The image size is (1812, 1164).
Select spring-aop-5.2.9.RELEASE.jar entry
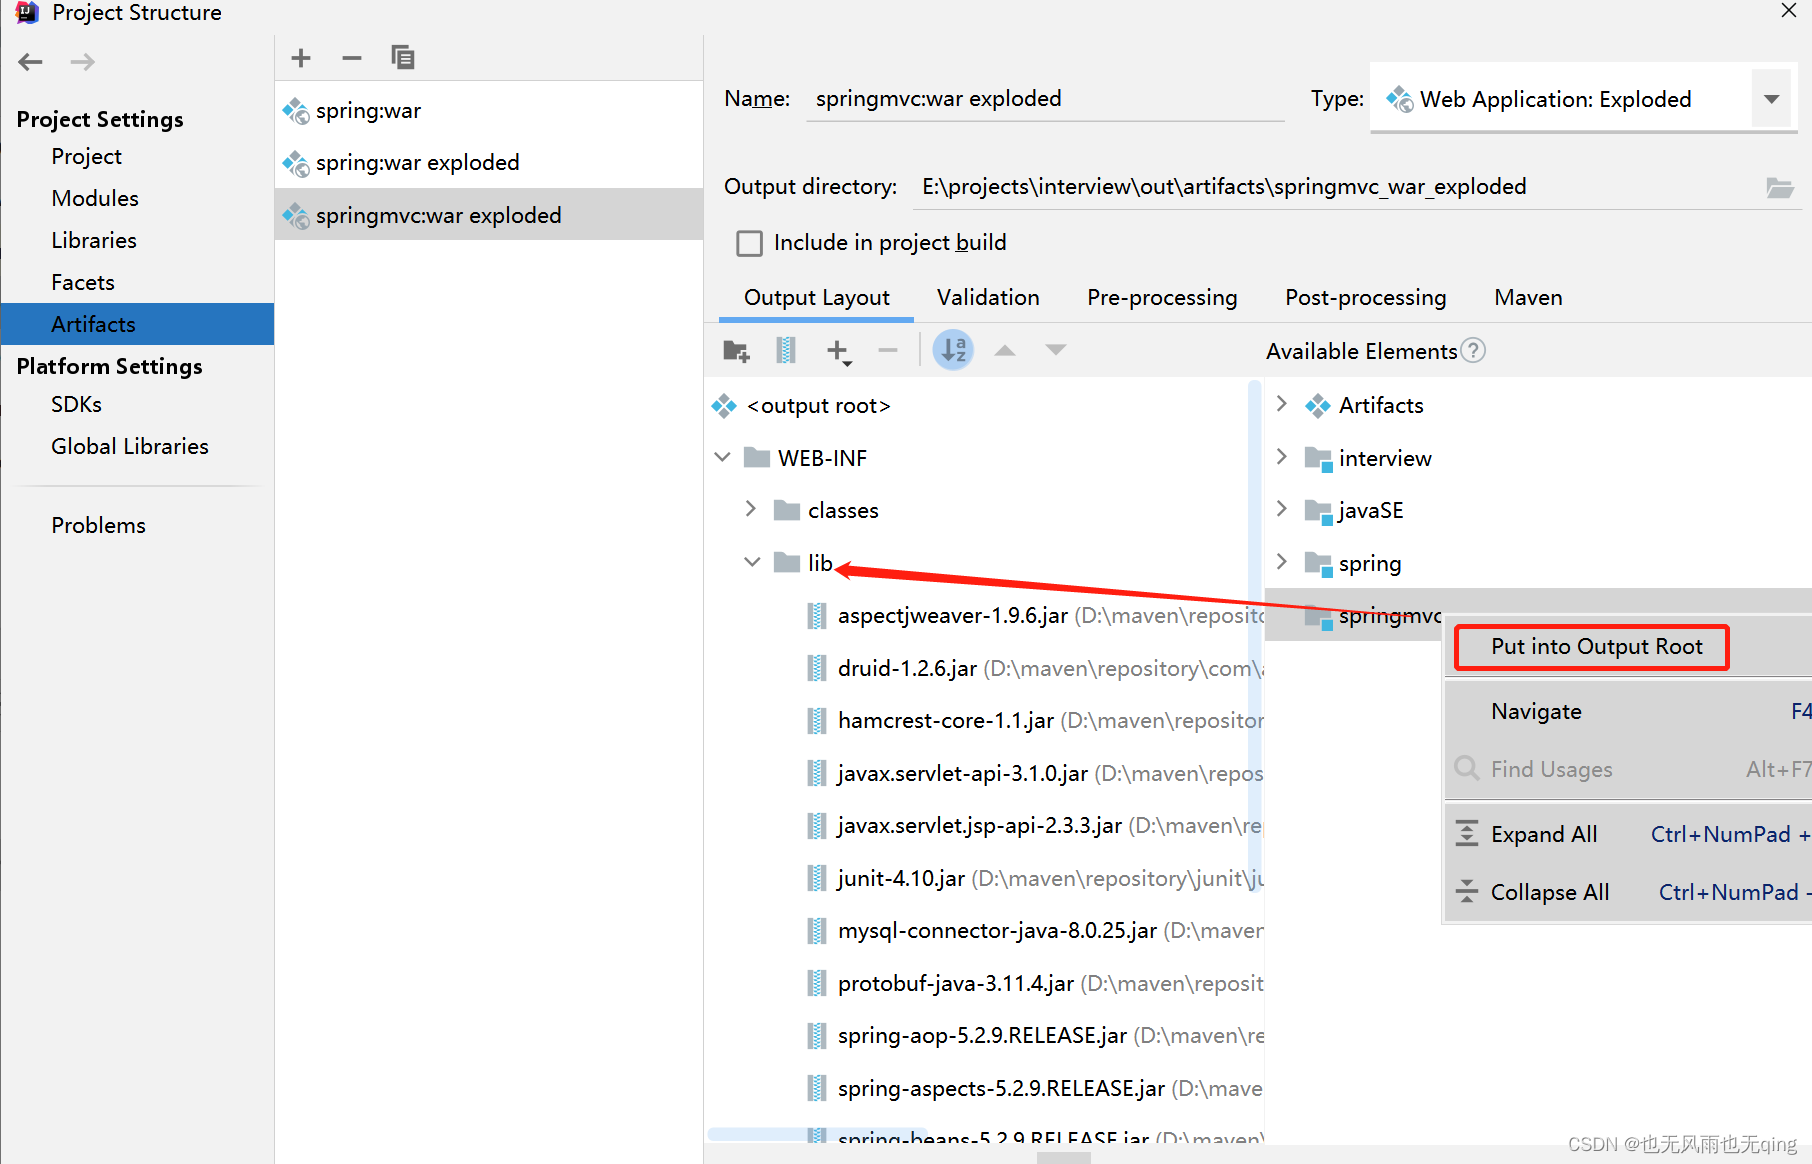tap(1034, 1036)
